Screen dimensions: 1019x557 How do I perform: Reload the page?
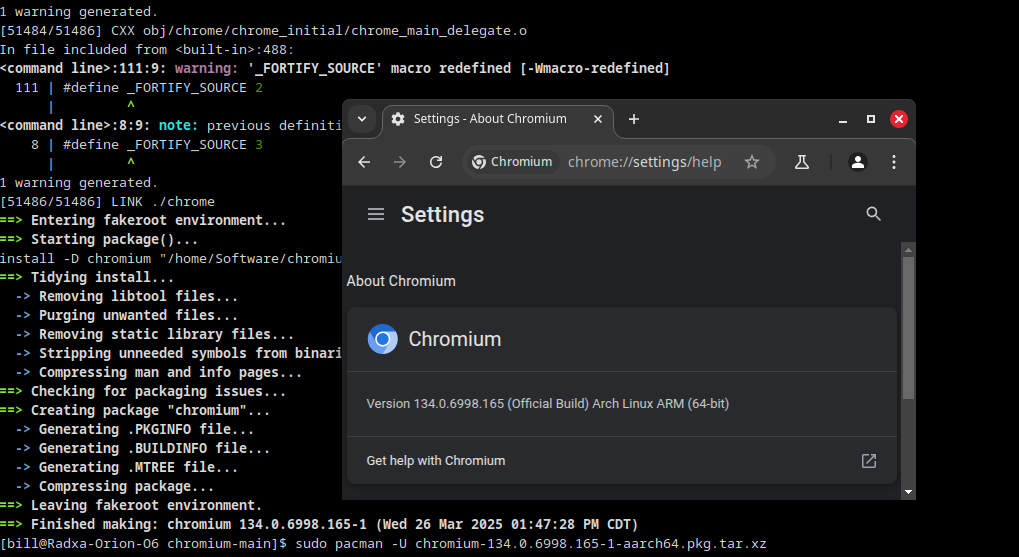(x=436, y=162)
